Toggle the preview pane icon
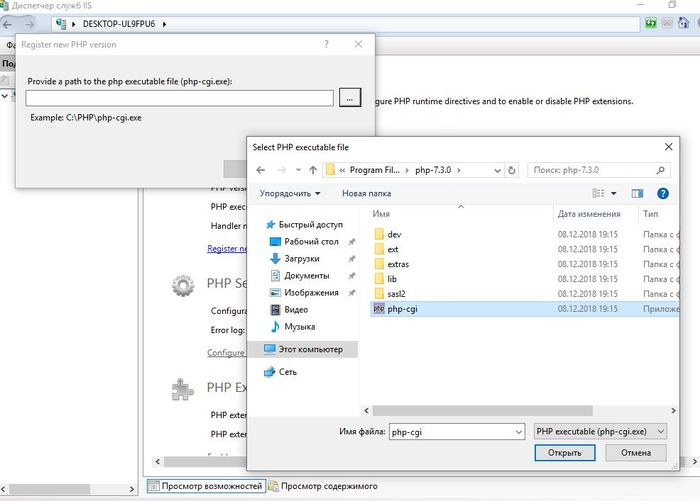Image resolution: width=700 pixels, height=501 pixels. click(635, 193)
